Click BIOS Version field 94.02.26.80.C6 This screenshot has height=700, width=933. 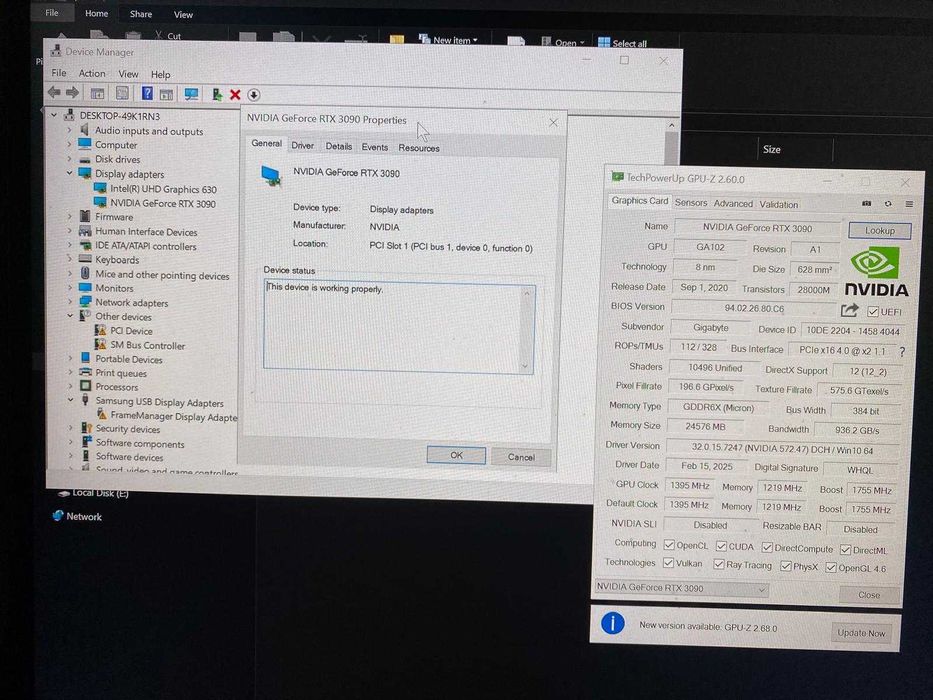[x=754, y=308]
